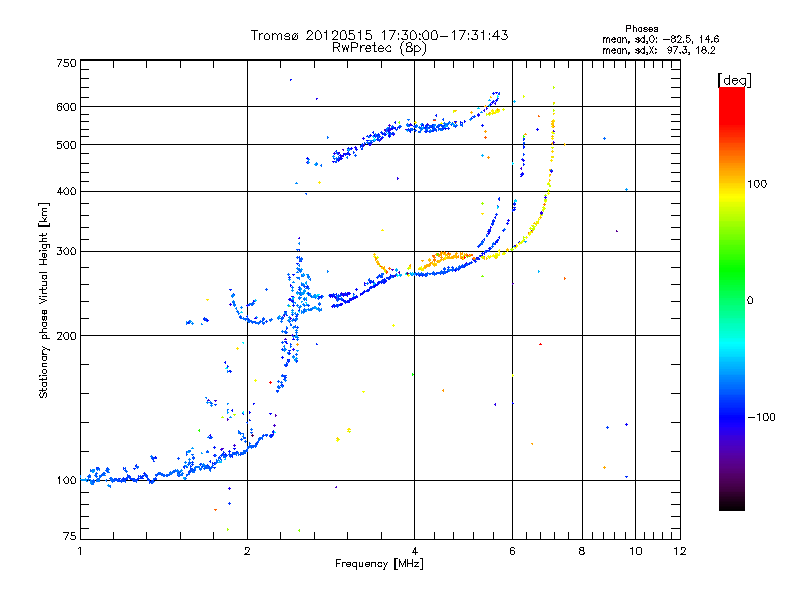Screen dimensions: 800x600
Task: Click the subtitle "RwPretec (8p)"
Action: click(379, 48)
